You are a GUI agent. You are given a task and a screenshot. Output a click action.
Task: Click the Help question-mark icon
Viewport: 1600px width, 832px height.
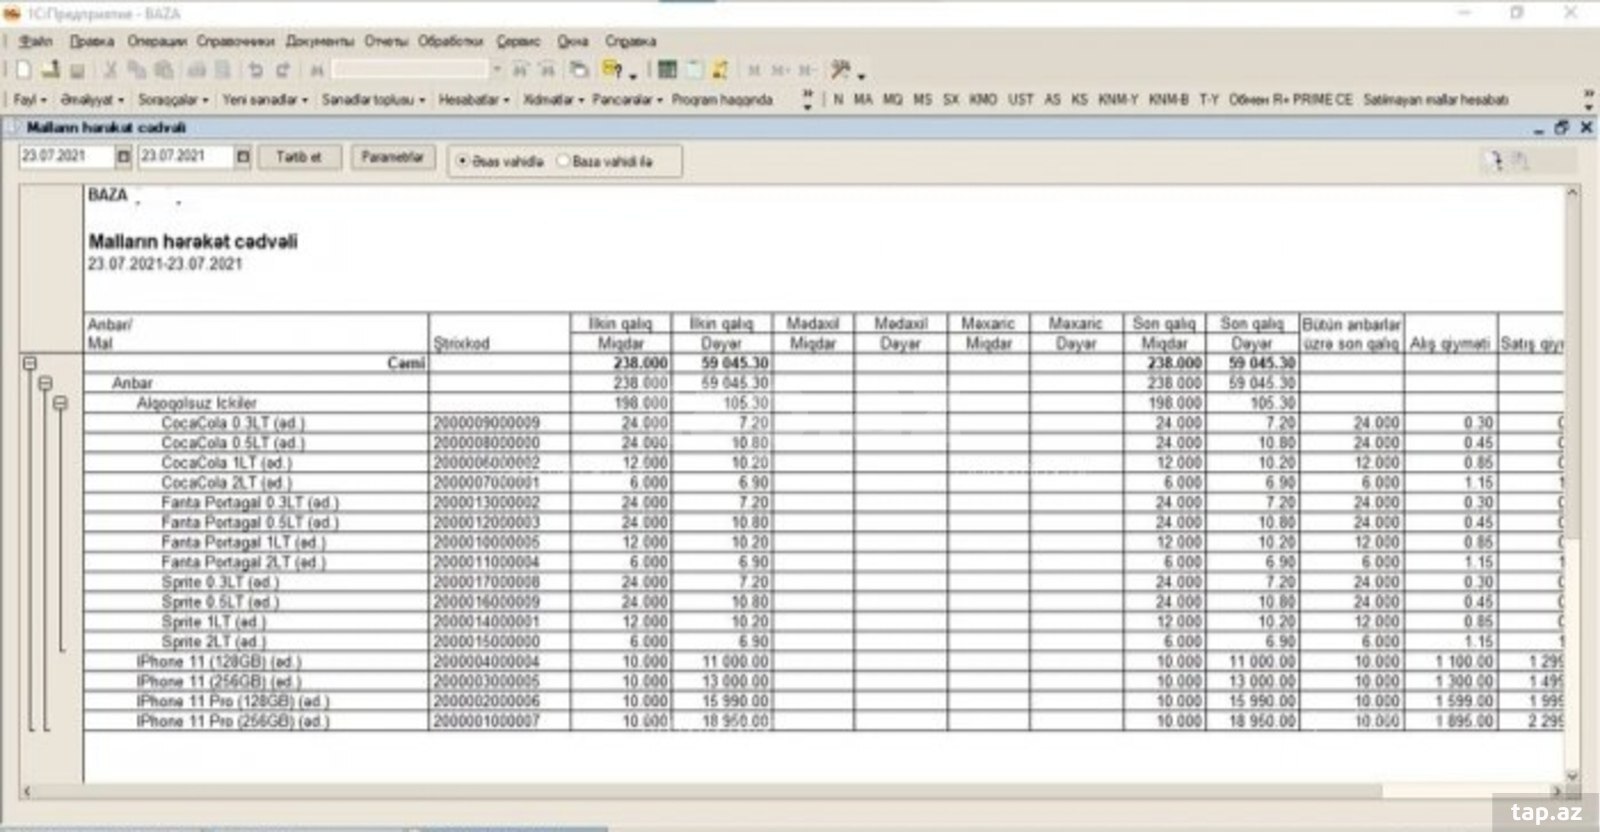click(x=612, y=70)
